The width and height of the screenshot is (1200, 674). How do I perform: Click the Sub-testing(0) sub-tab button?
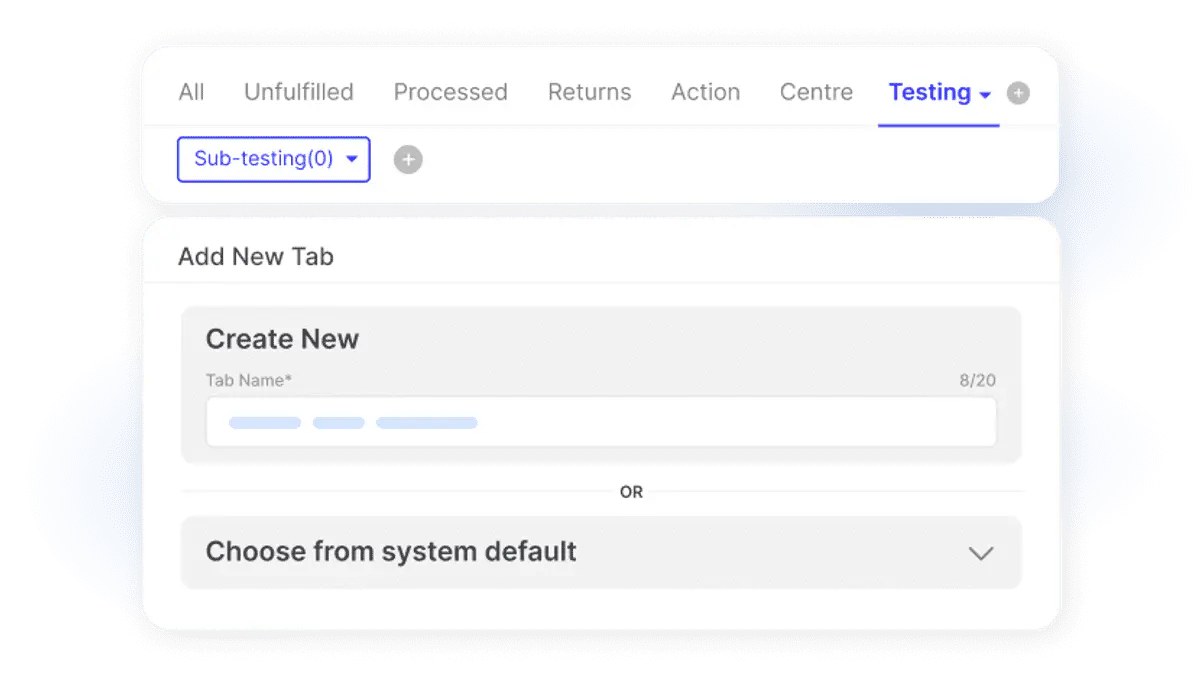pyautogui.click(x=274, y=160)
